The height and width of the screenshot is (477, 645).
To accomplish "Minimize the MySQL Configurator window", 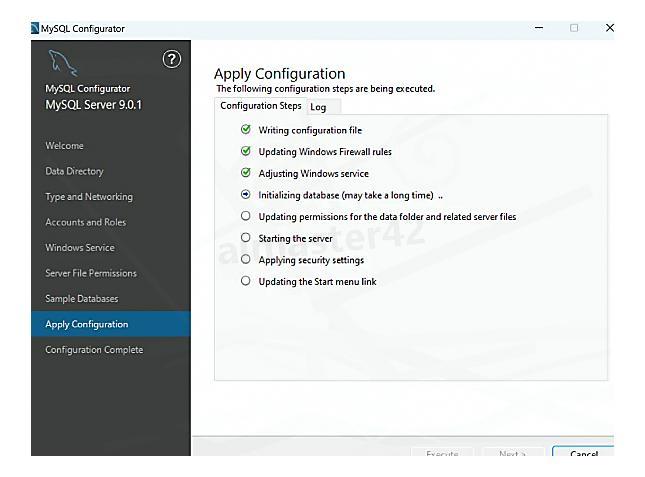I will [540, 28].
